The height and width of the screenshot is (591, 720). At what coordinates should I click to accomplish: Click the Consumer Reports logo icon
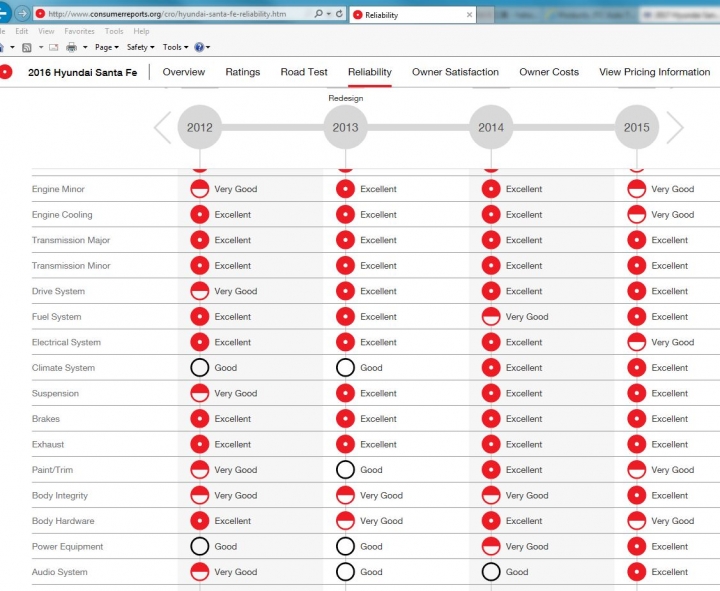point(6,72)
